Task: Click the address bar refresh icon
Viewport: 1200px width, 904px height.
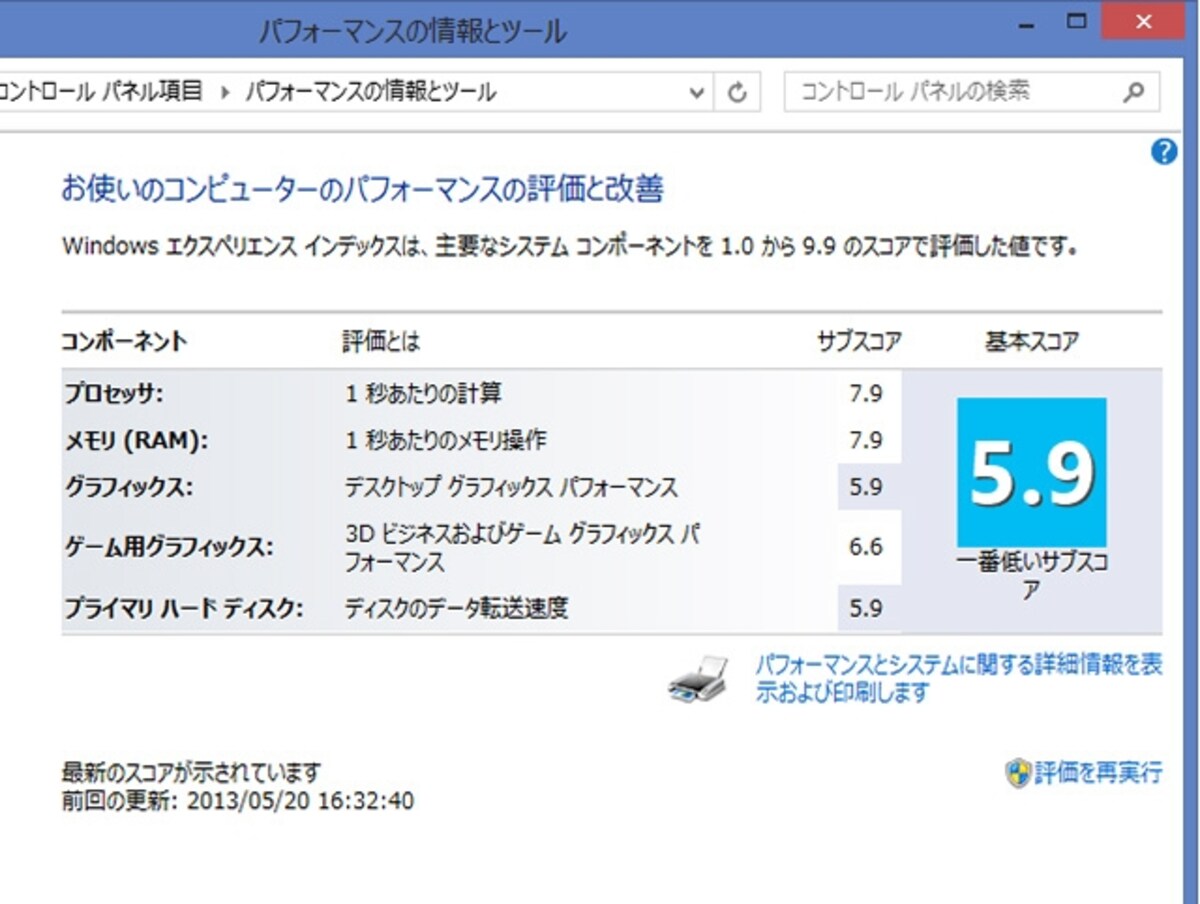Action: (x=737, y=93)
